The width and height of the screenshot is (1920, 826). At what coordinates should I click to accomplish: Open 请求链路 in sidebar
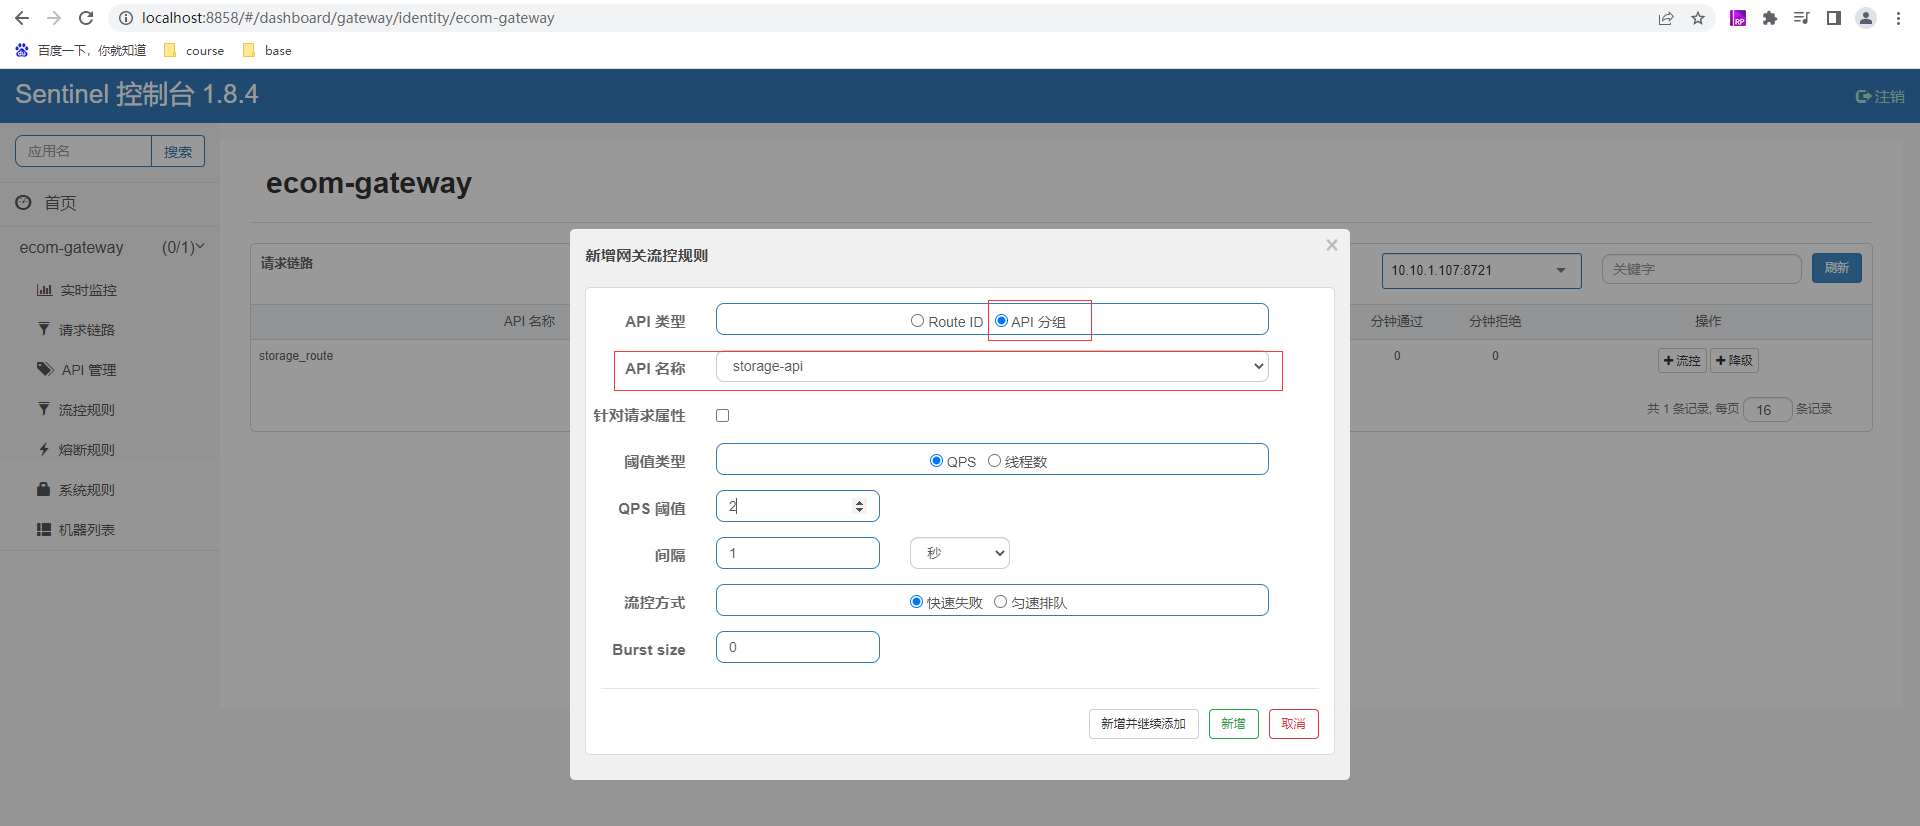click(76, 330)
